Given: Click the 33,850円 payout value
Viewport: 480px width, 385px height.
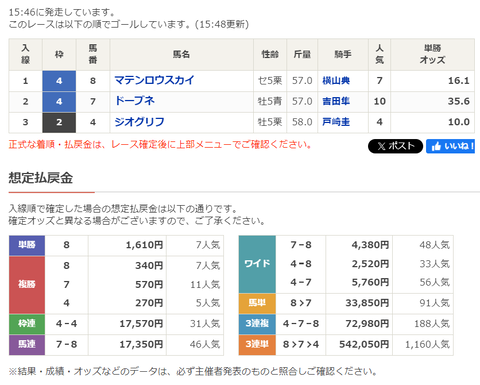Looking at the screenshot, I should 367,303.
